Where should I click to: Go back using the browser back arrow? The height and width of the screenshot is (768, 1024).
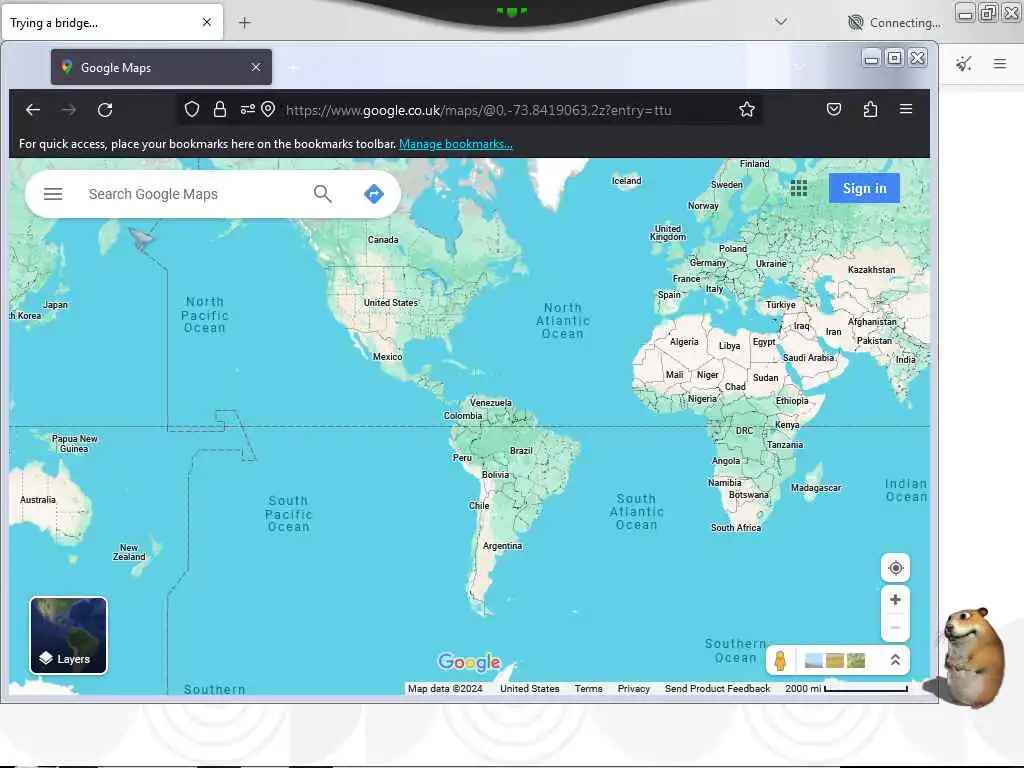click(33, 110)
